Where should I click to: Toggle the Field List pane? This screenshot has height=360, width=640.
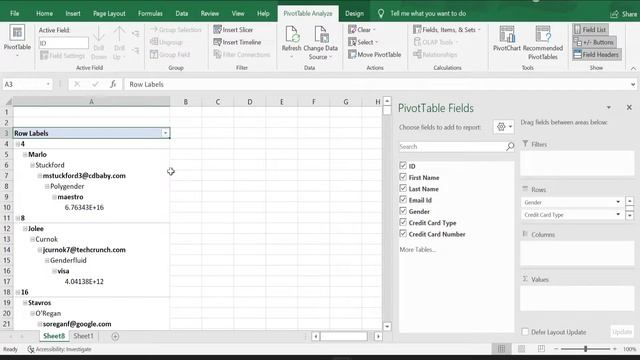pyautogui.click(x=590, y=29)
